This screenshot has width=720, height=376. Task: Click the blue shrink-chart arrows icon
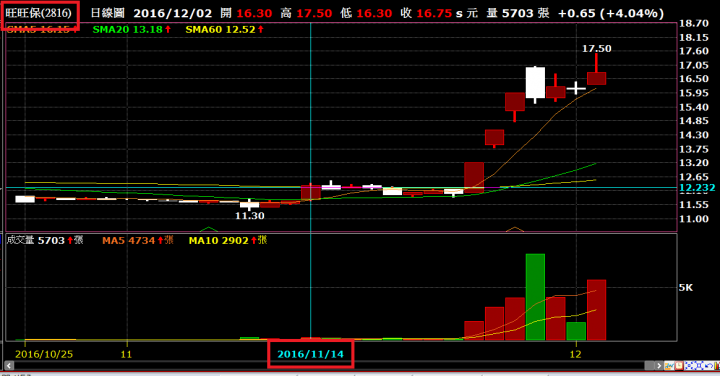689,365
